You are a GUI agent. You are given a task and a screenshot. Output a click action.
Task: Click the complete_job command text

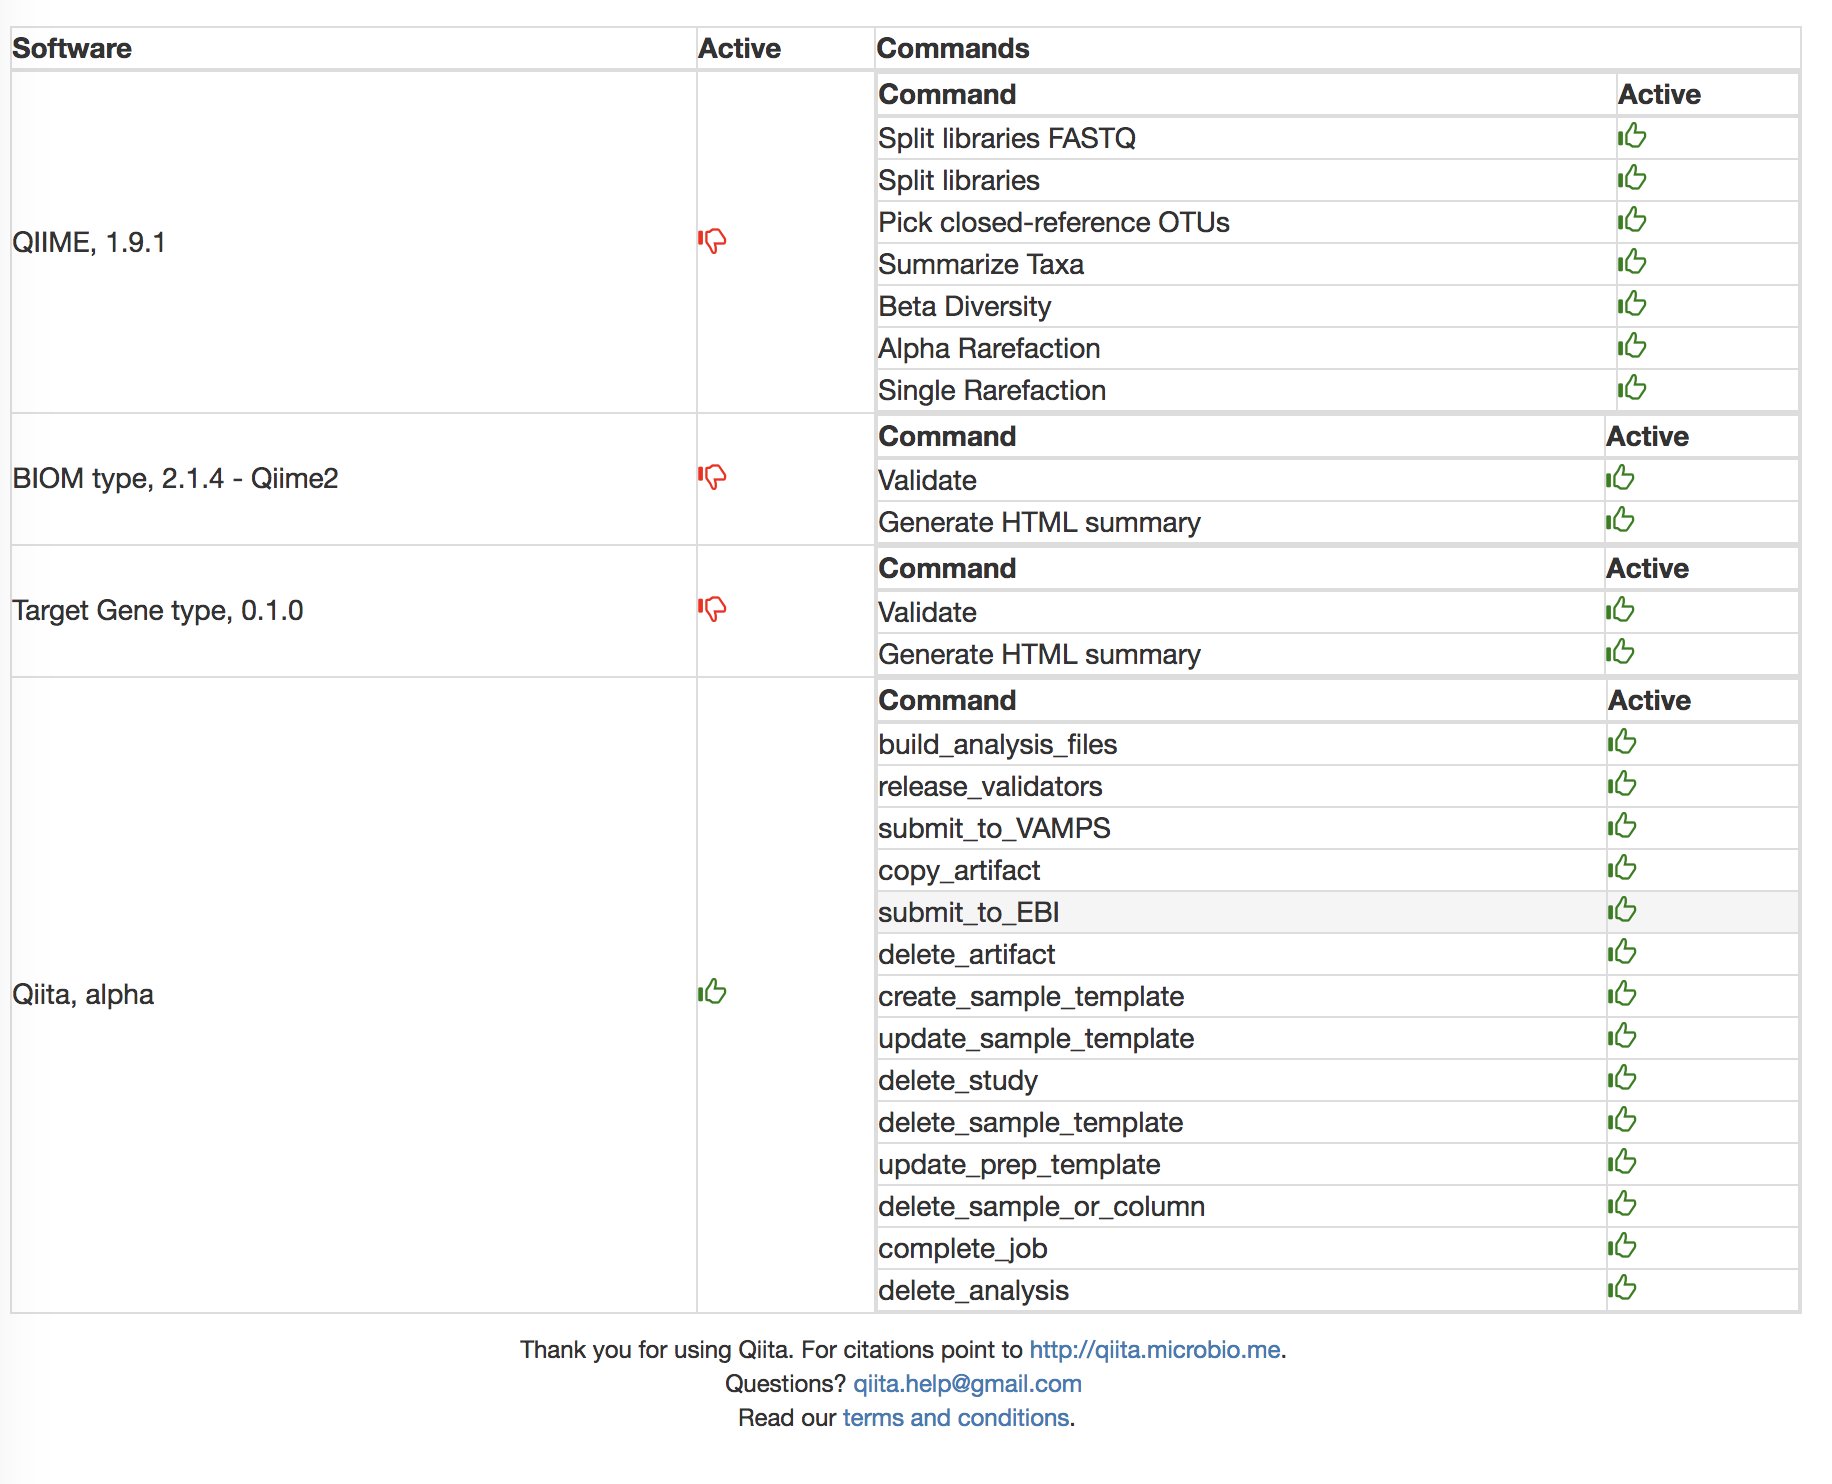click(x=963, y=1248)
